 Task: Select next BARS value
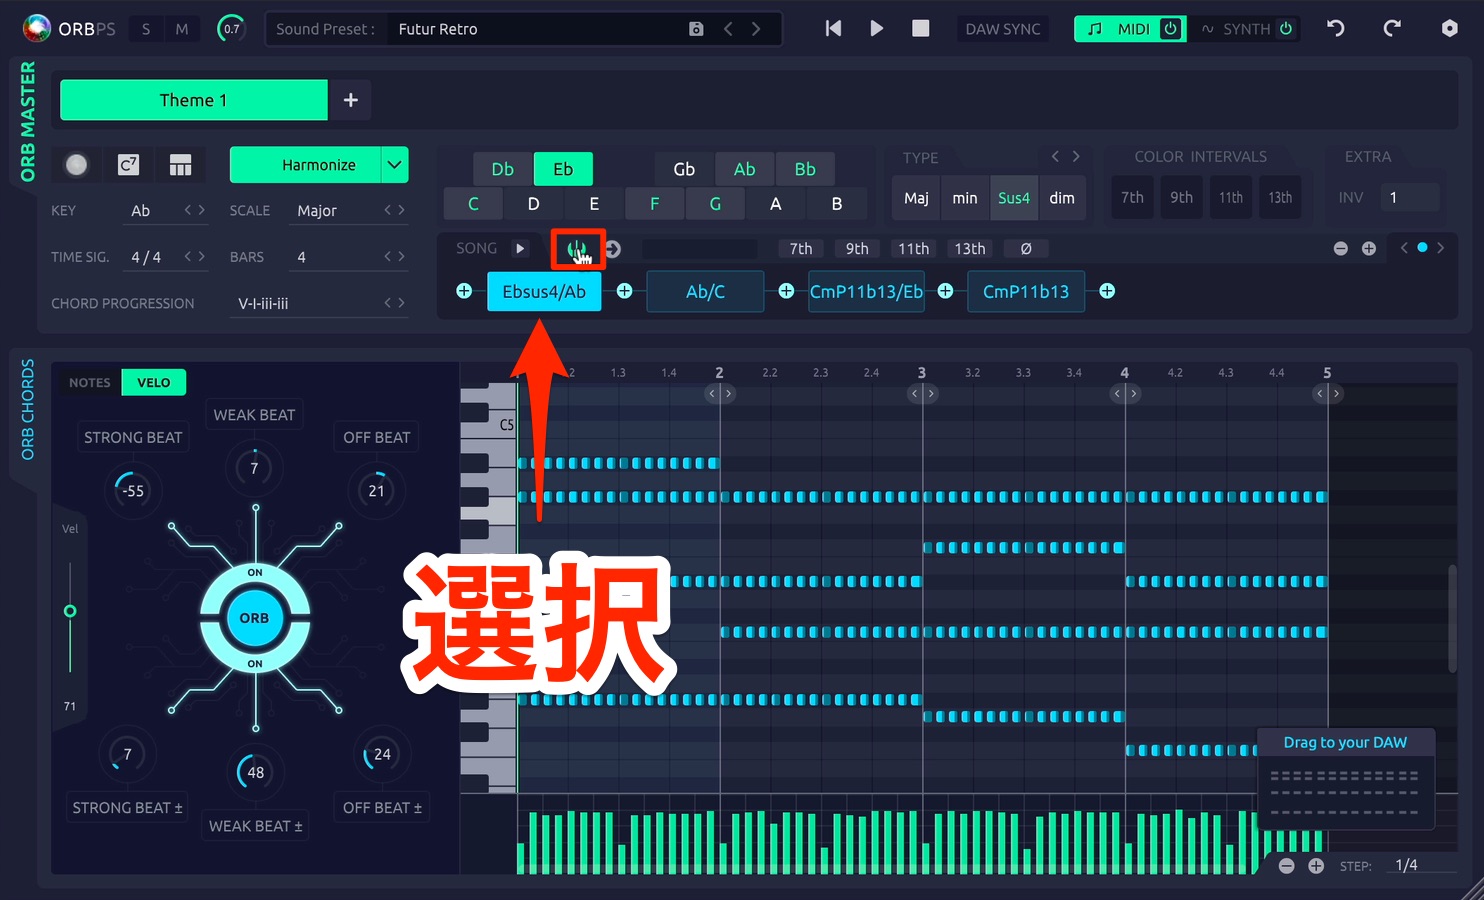402,257
